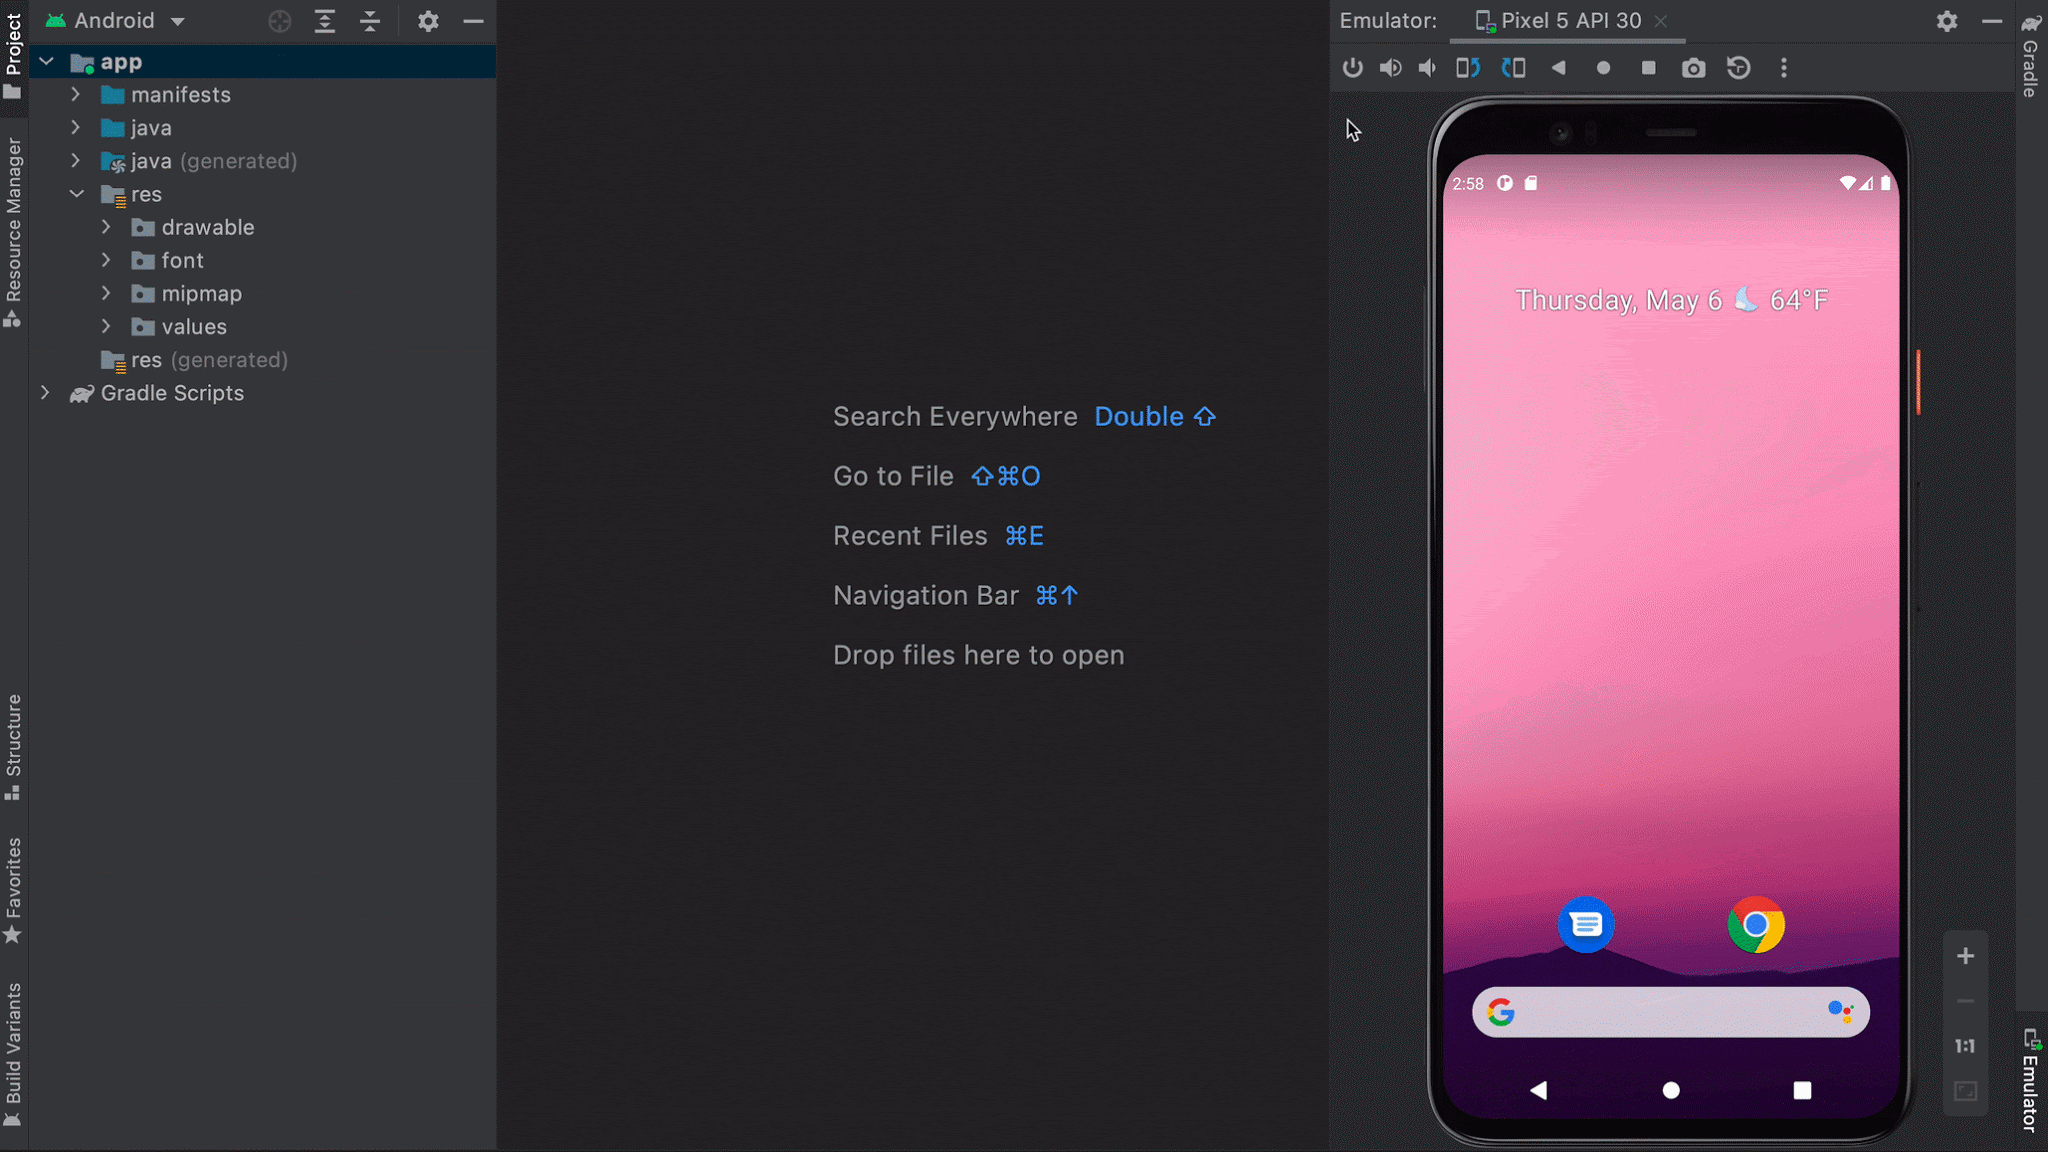The image size is (2048, 1152).
Task: Click the emulator Volume Up icon
Action: coord(1390,68)
